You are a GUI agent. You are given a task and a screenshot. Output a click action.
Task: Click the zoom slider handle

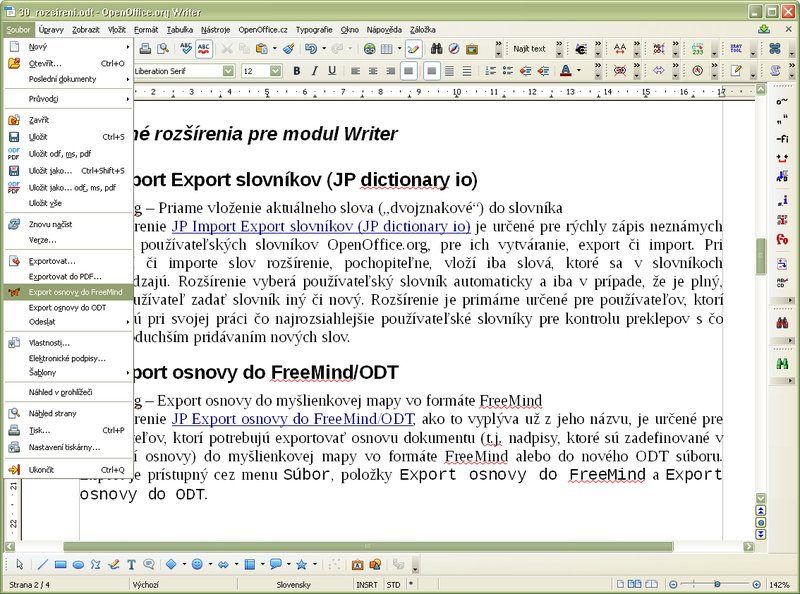tap(717, 584)
